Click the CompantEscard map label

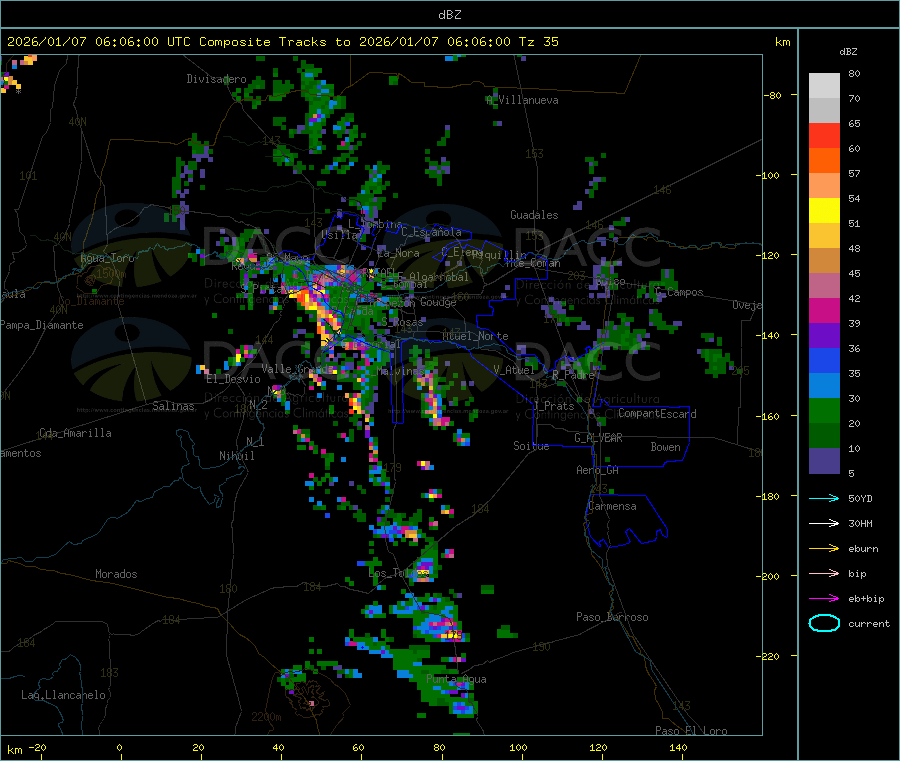tap(657, 414)
